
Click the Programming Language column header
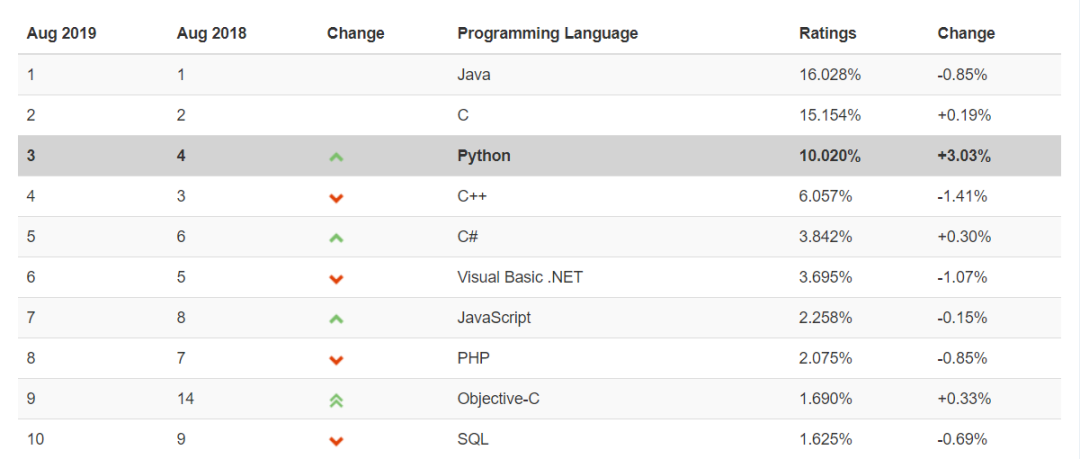point(547,33)
